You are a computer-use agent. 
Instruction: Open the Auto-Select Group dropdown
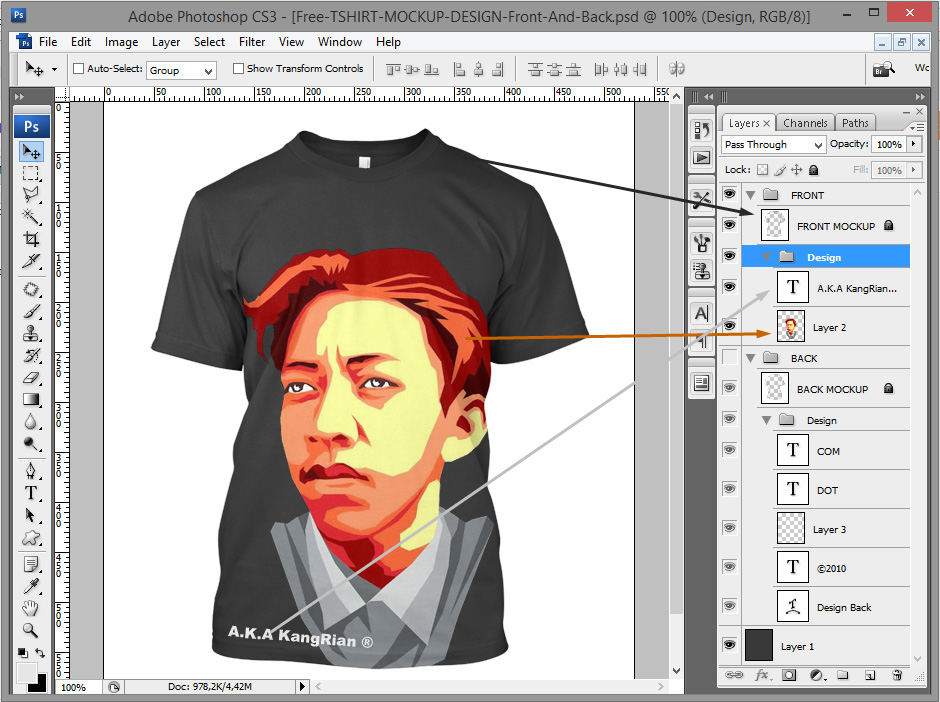click(181, 70)
